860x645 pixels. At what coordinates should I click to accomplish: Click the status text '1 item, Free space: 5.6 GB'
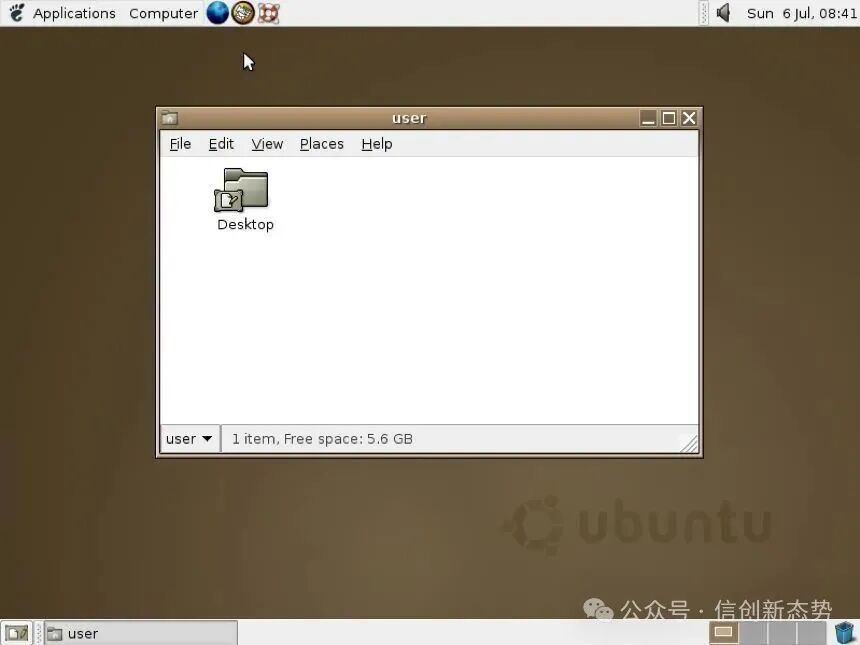click(x=322, y=439)
